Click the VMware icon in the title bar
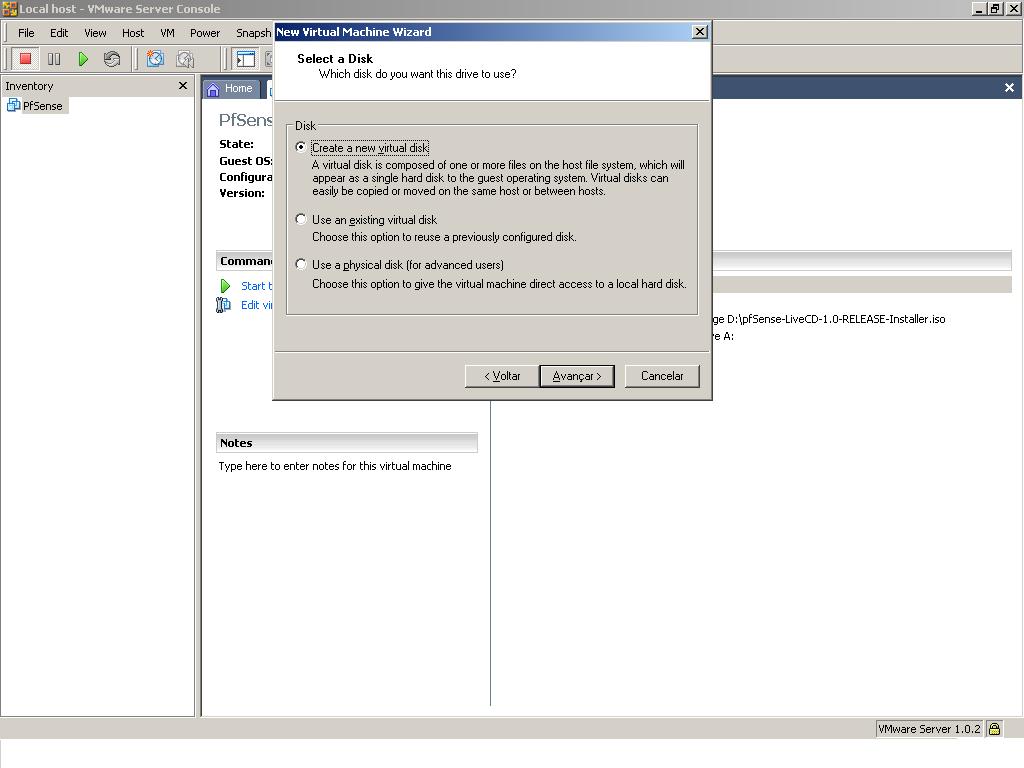Screen dimensions: 1024x768 tap(9, 8)
